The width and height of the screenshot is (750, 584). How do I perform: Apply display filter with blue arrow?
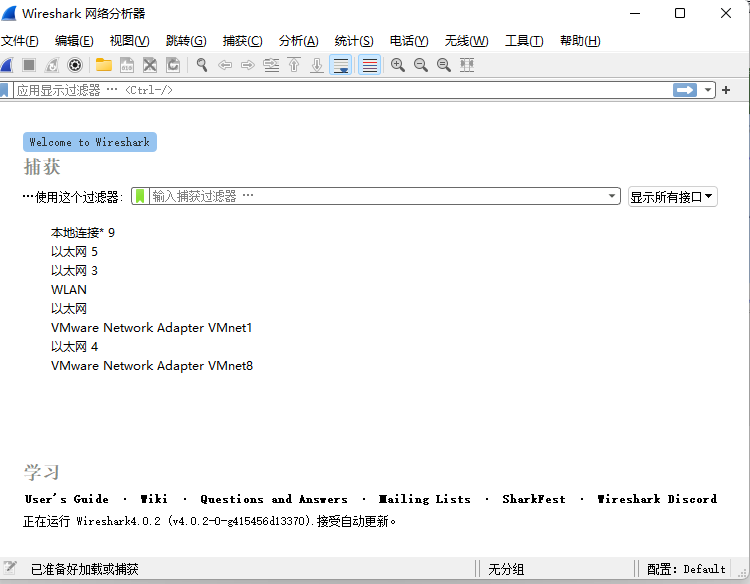[684, 90]
